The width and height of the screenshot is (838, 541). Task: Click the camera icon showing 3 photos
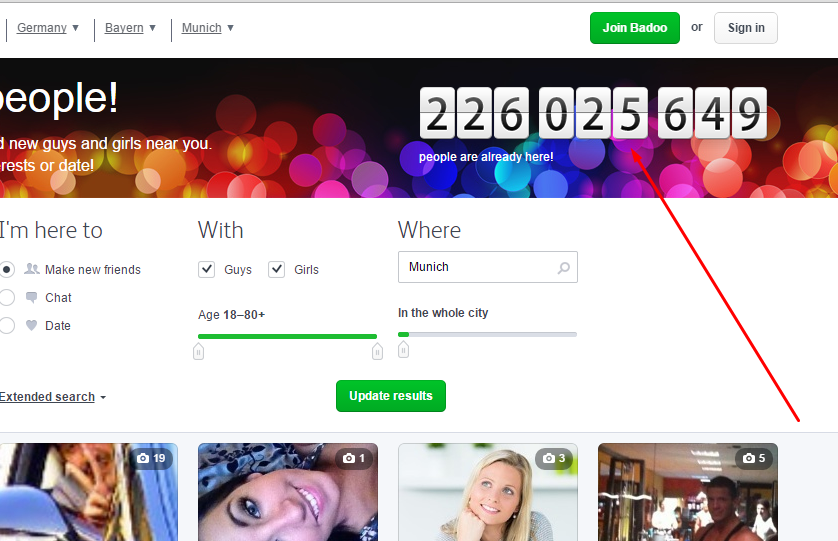[x=549, y=458]
